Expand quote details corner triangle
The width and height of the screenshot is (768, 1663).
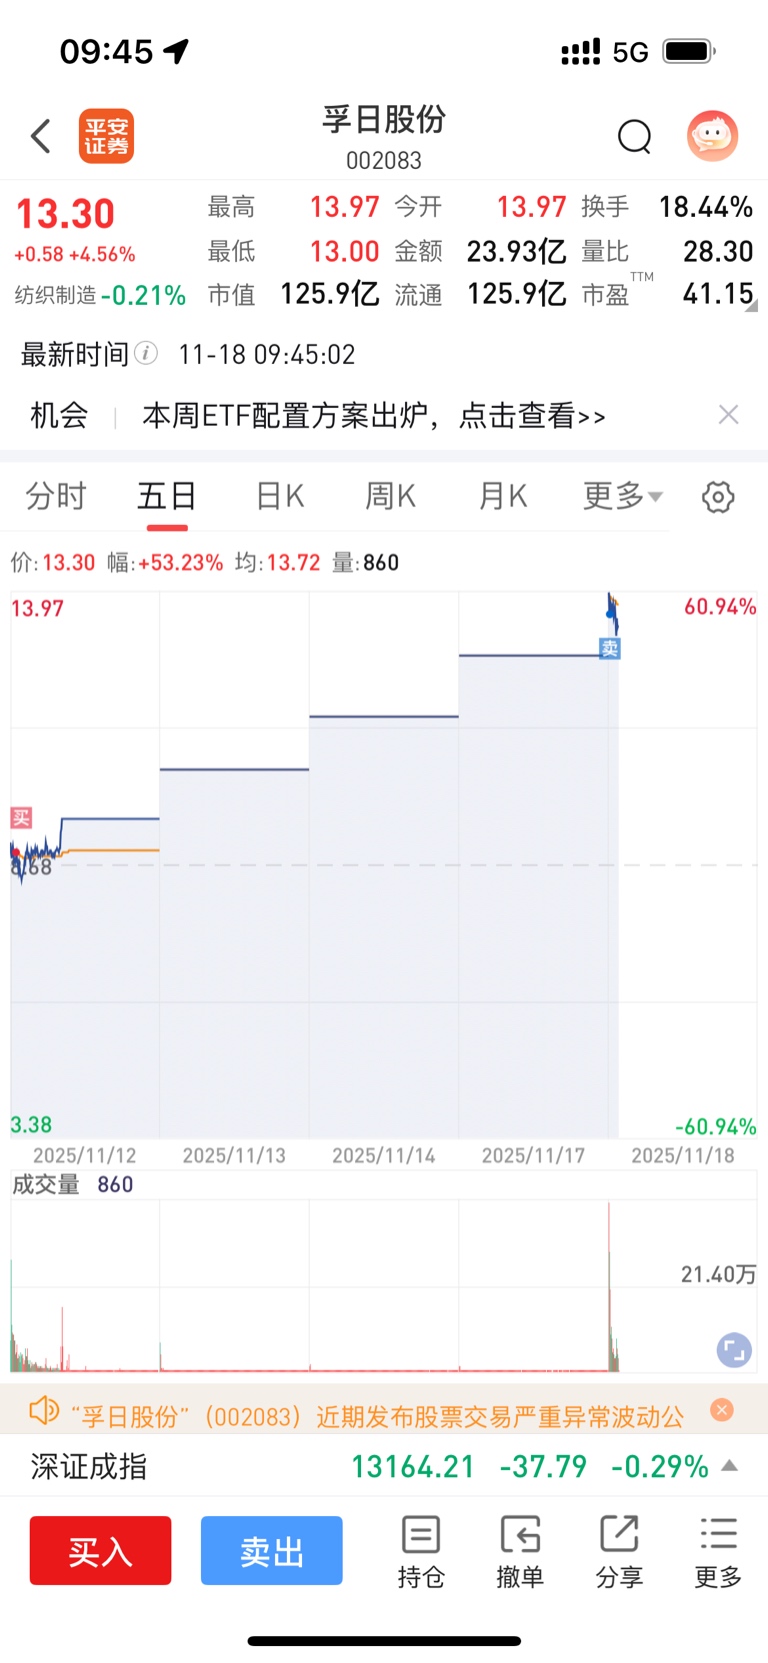coord(751,306)
